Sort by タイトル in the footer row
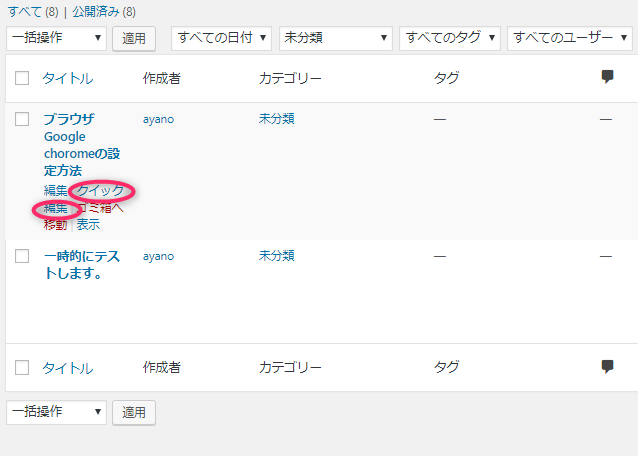638x456 pixels. (68, 368)
